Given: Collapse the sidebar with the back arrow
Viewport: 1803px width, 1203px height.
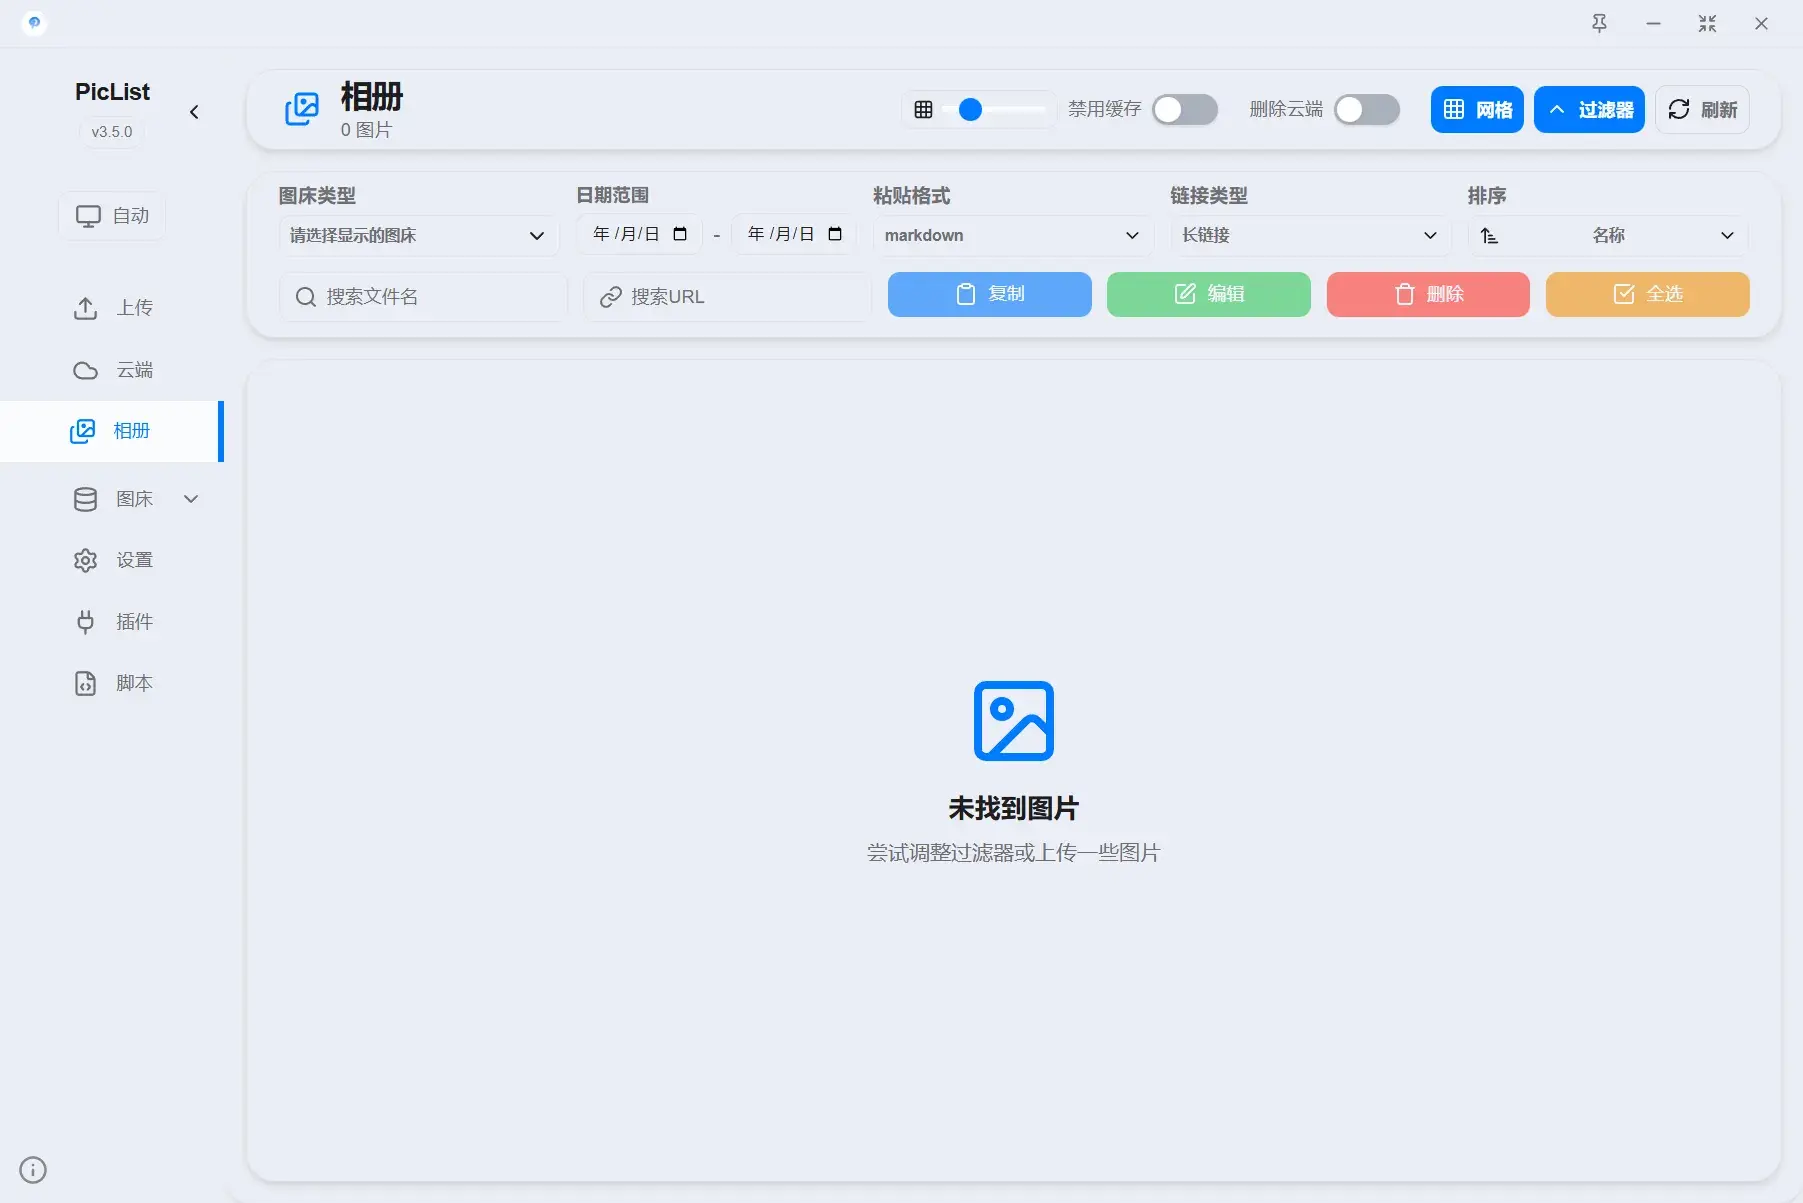Looking at the screenshot, I should tap(194, 112).
